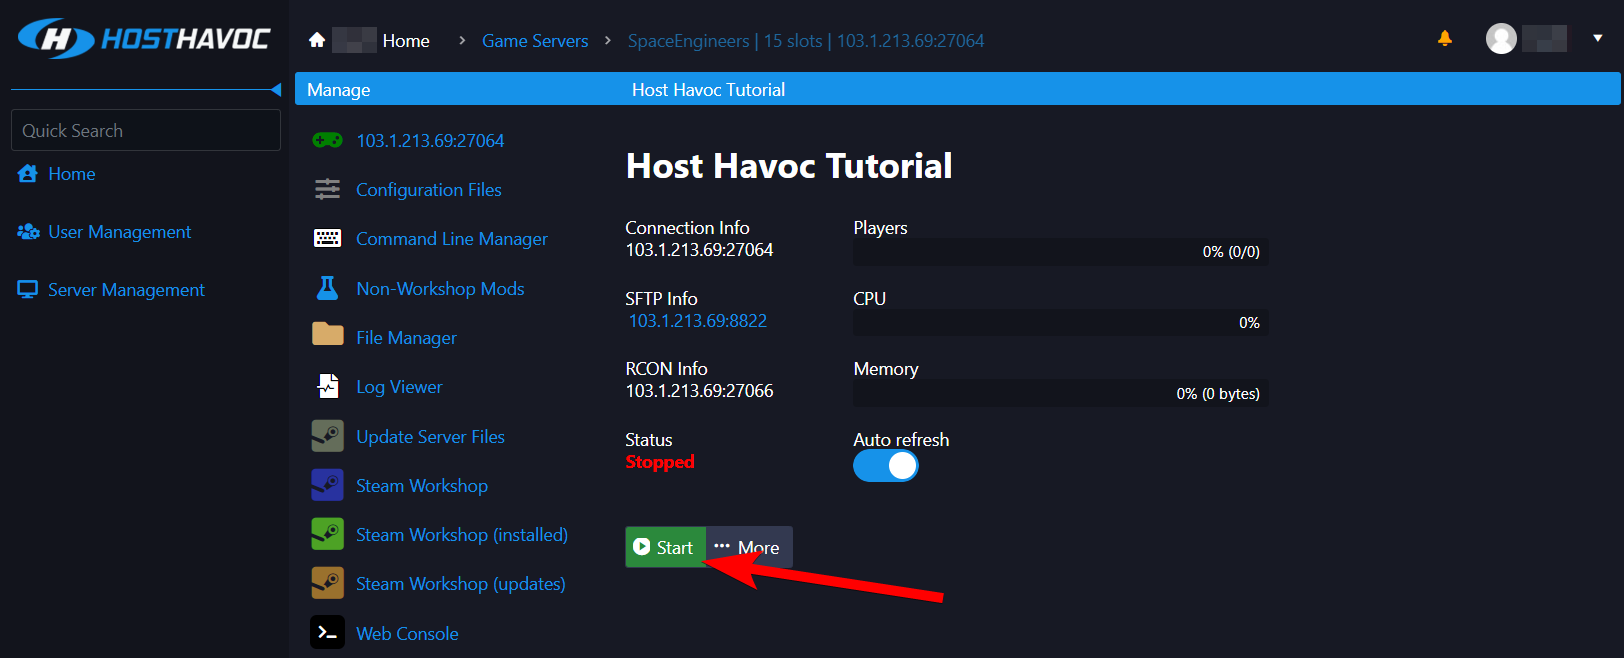Screen dimensions: 1624x658
Task: Open Configuration Files
Action: [429, 190]
